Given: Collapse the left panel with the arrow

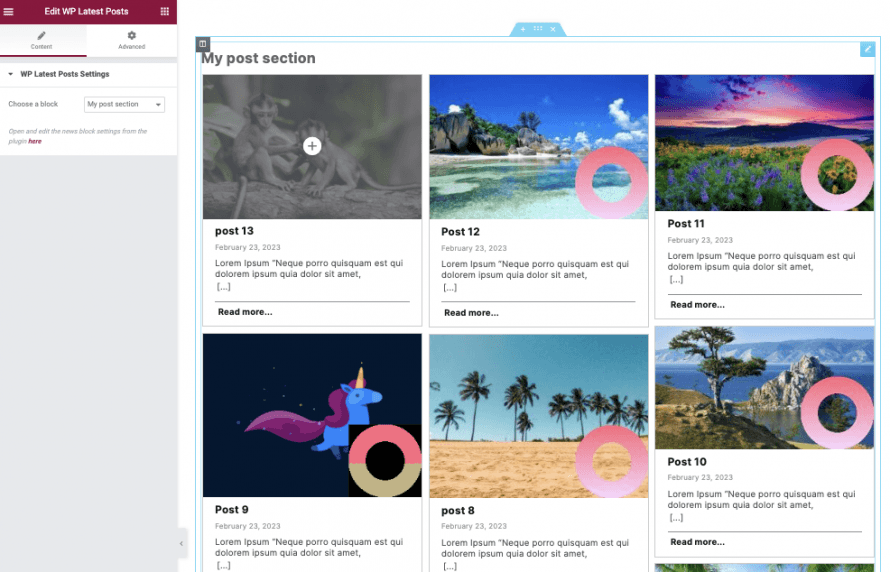Looking at the screenshot, I should point(182,544).
